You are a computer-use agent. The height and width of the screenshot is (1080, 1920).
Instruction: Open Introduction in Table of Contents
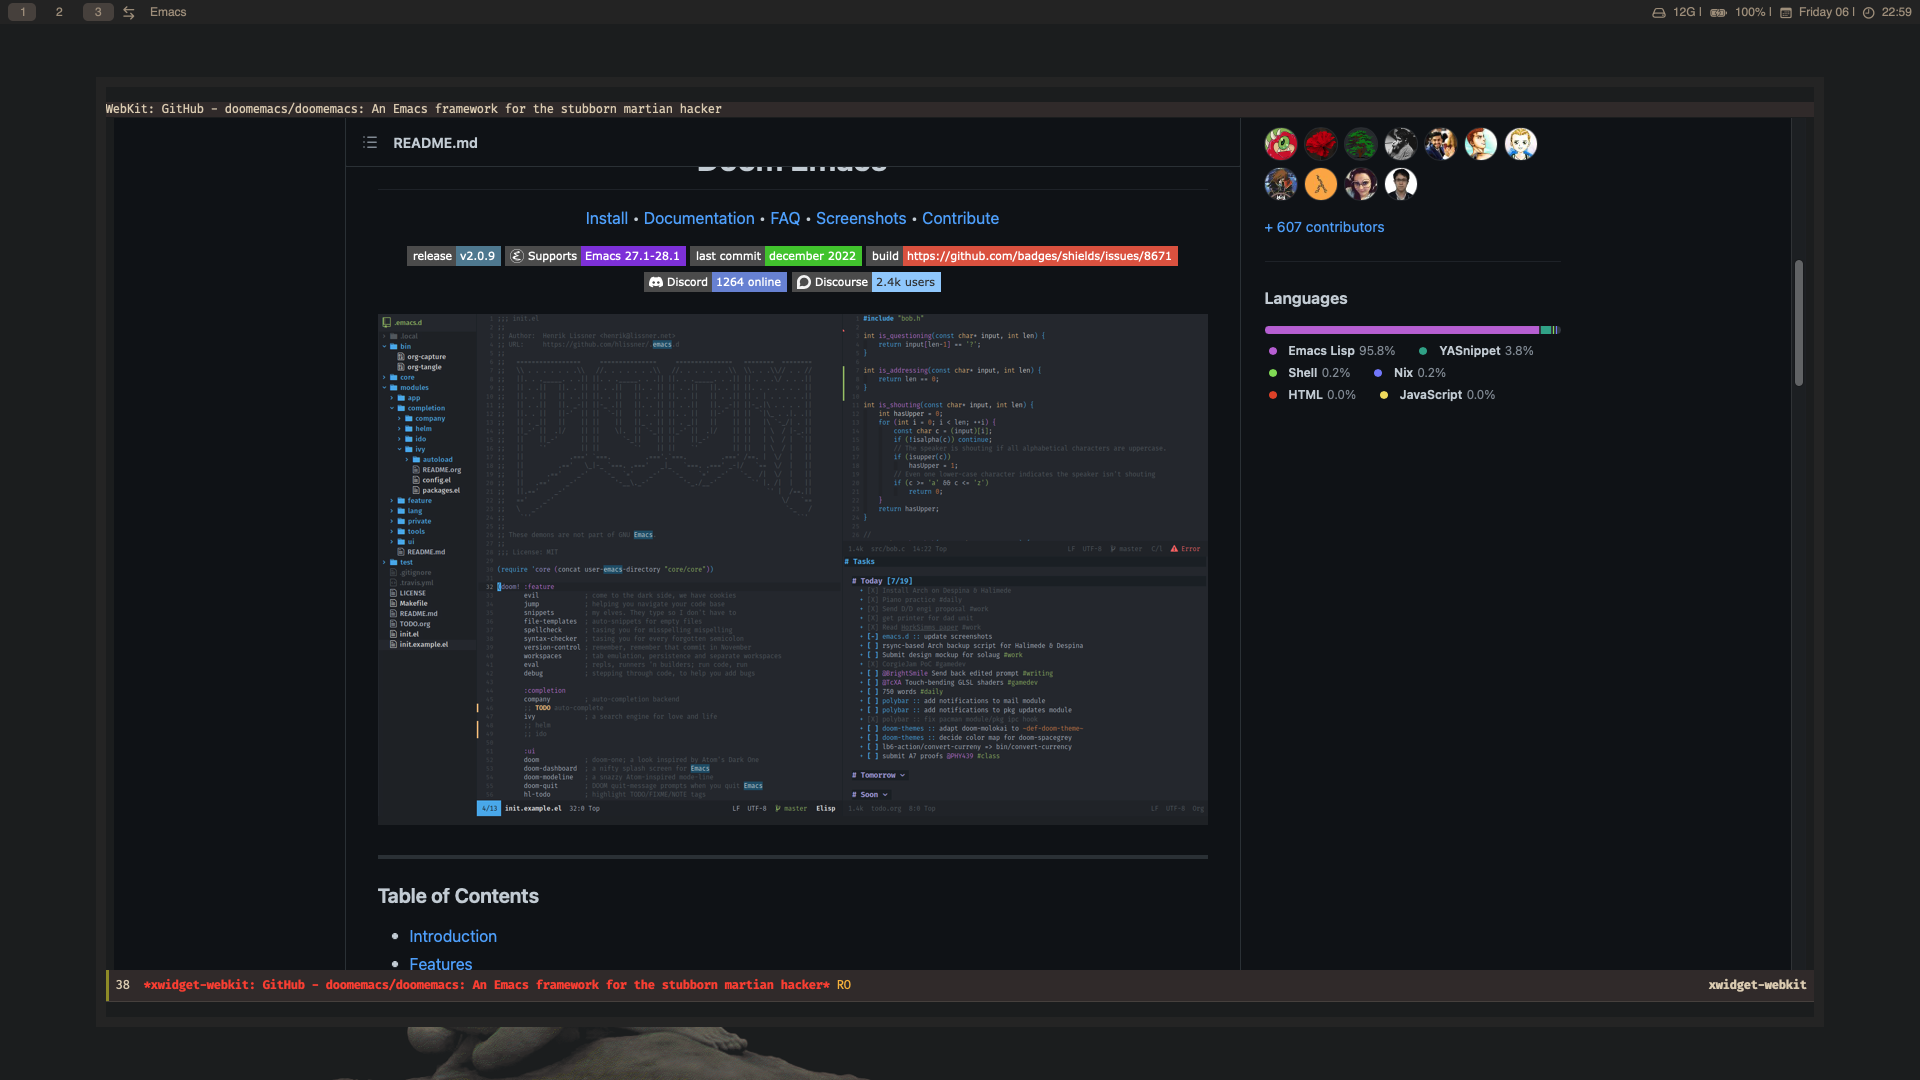453,936
